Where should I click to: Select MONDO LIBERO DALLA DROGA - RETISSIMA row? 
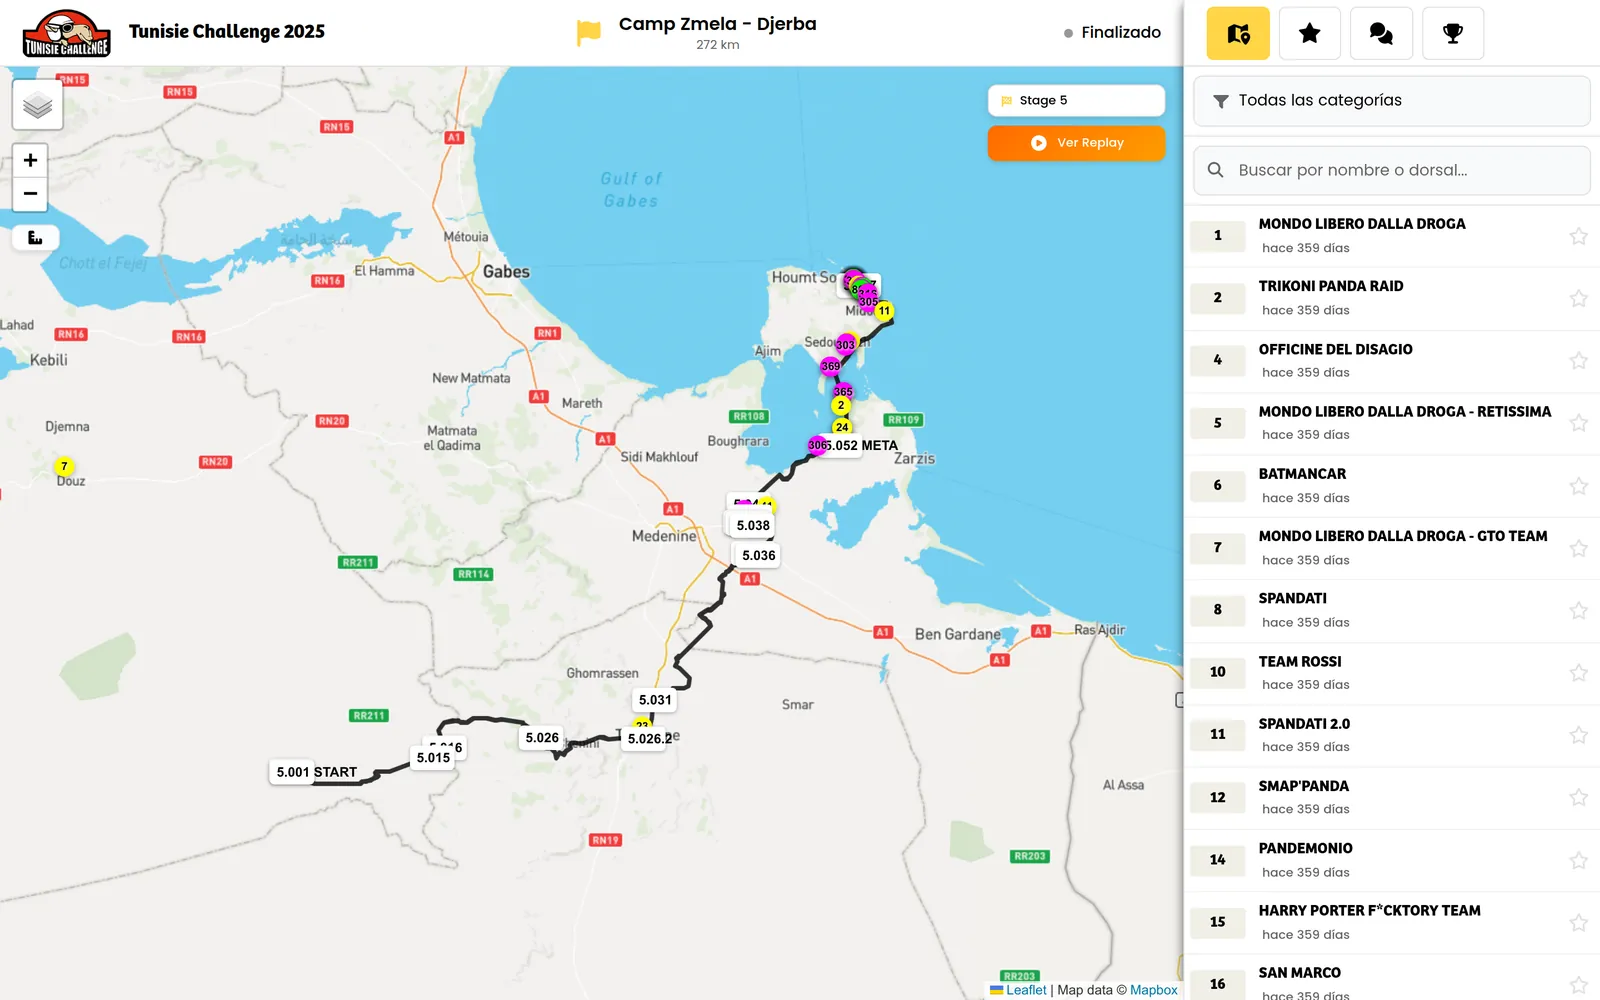click(1391, 423)
